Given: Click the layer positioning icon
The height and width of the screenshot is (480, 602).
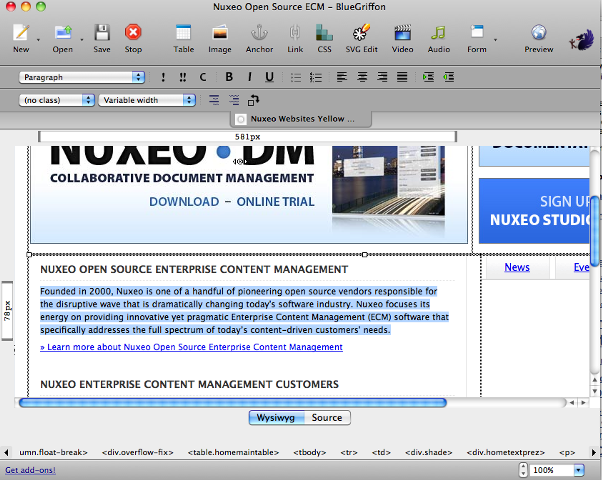Looking at the screenshot, I should pyautogui.click(x=253, y=100).
